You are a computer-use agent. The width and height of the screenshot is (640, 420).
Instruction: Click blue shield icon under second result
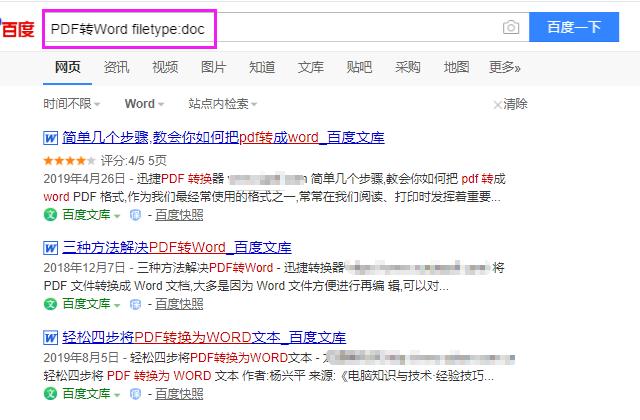135,304
